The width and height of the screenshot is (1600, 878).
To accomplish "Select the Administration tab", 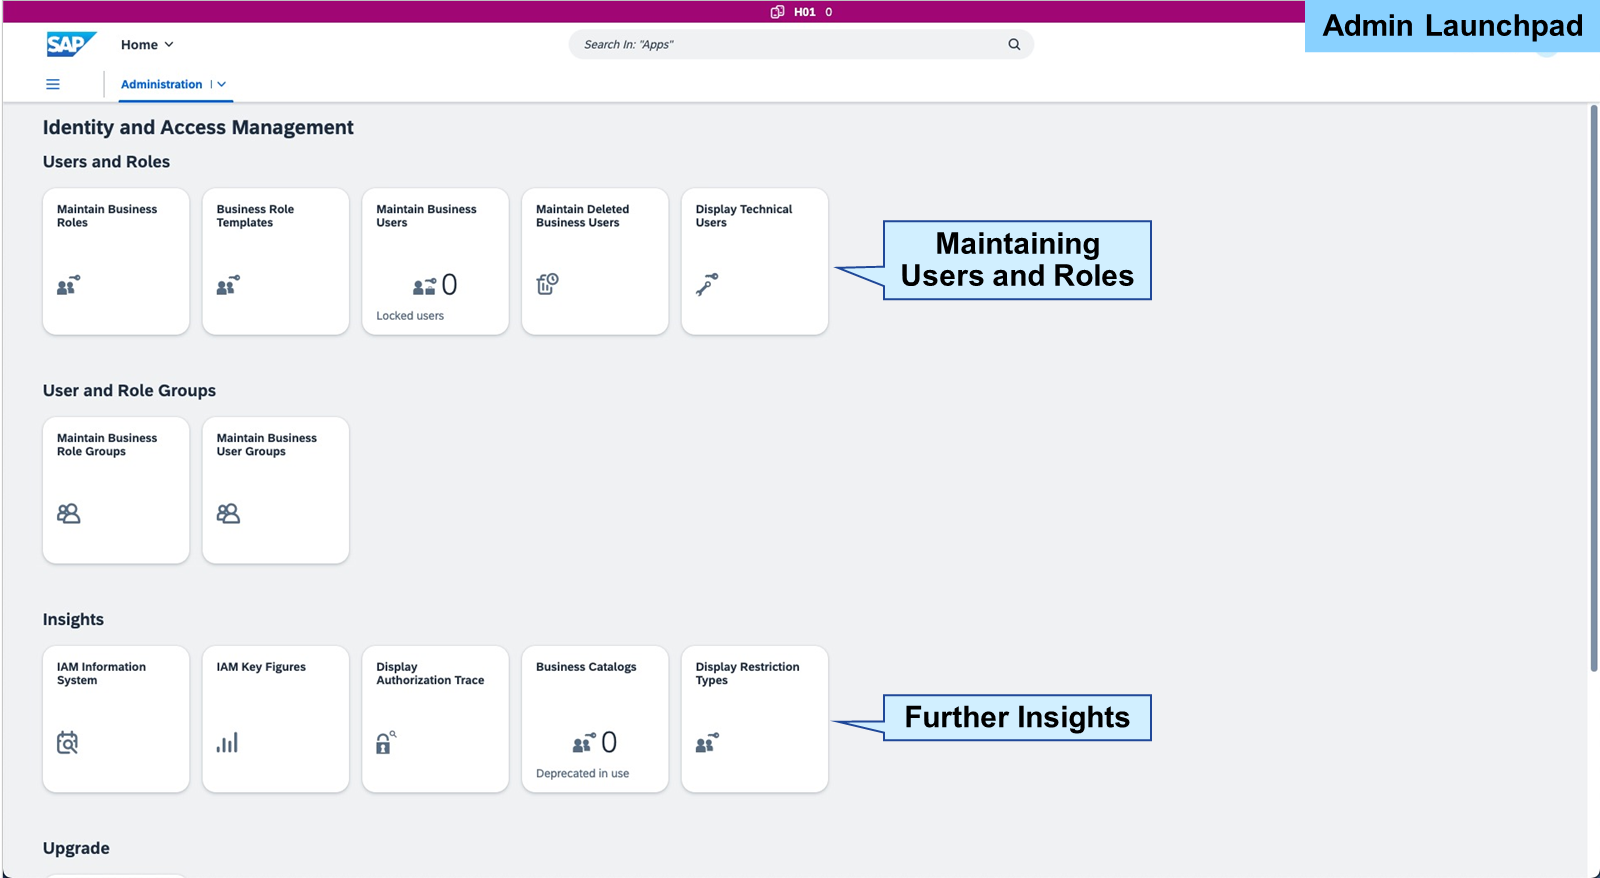I will point(161,84).
